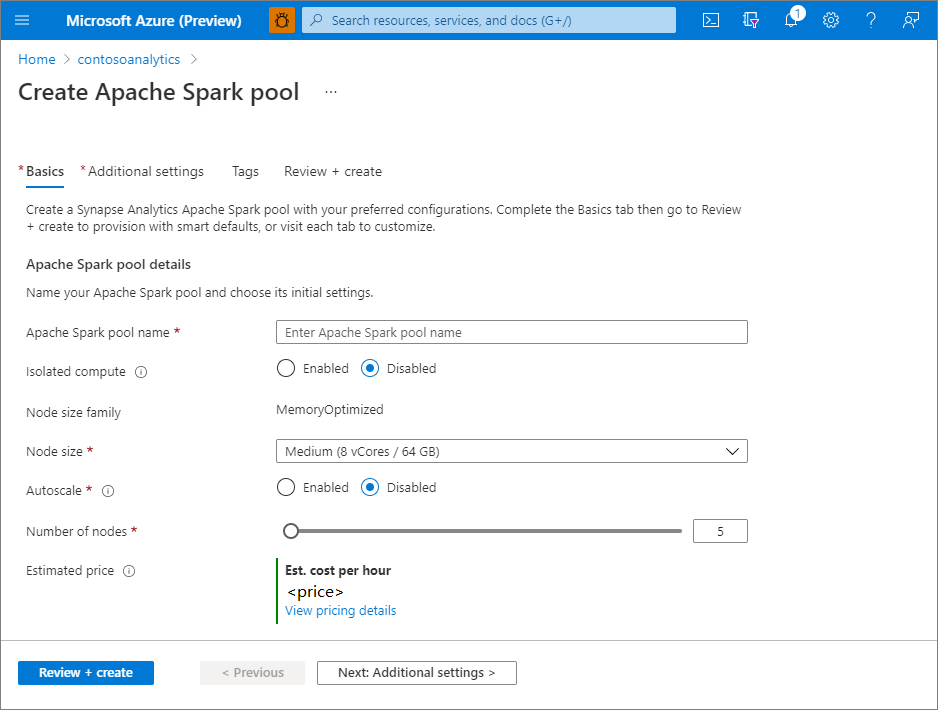Screen dimensions: 938x710
Task: Click the bug report icon
Action: point(282,20)
